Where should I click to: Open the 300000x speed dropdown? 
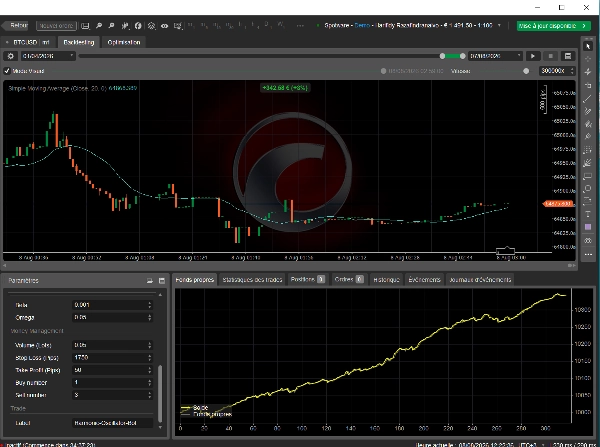click(557, 71)
